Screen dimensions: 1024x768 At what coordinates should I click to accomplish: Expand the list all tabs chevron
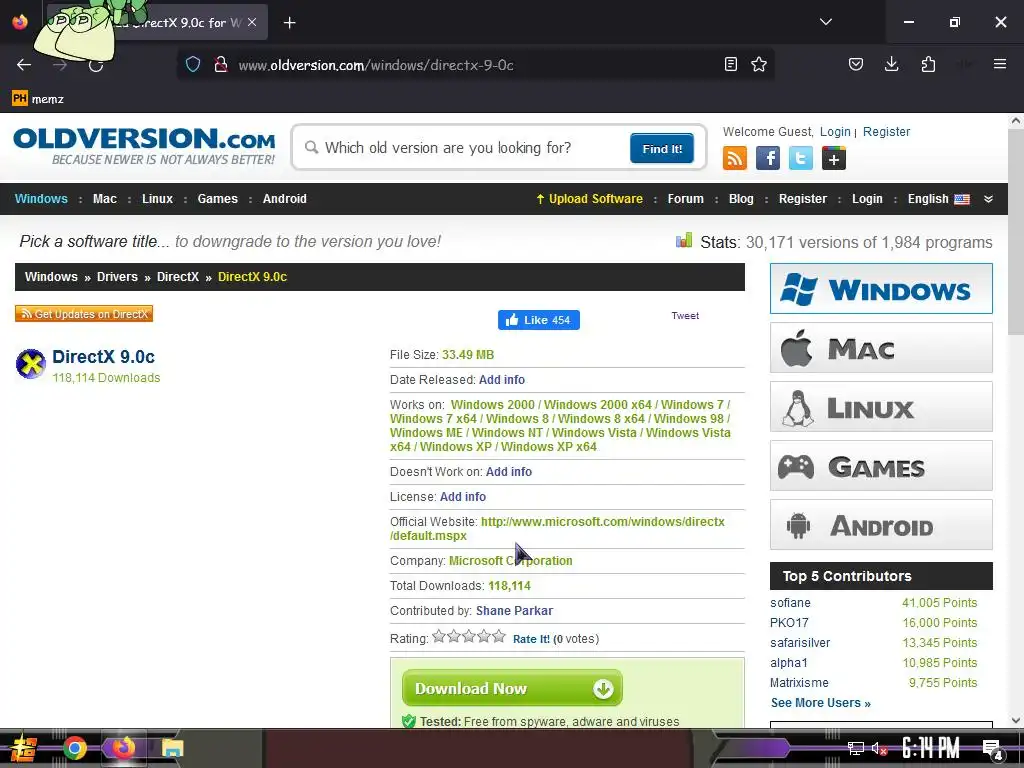(x=825, y=22)
